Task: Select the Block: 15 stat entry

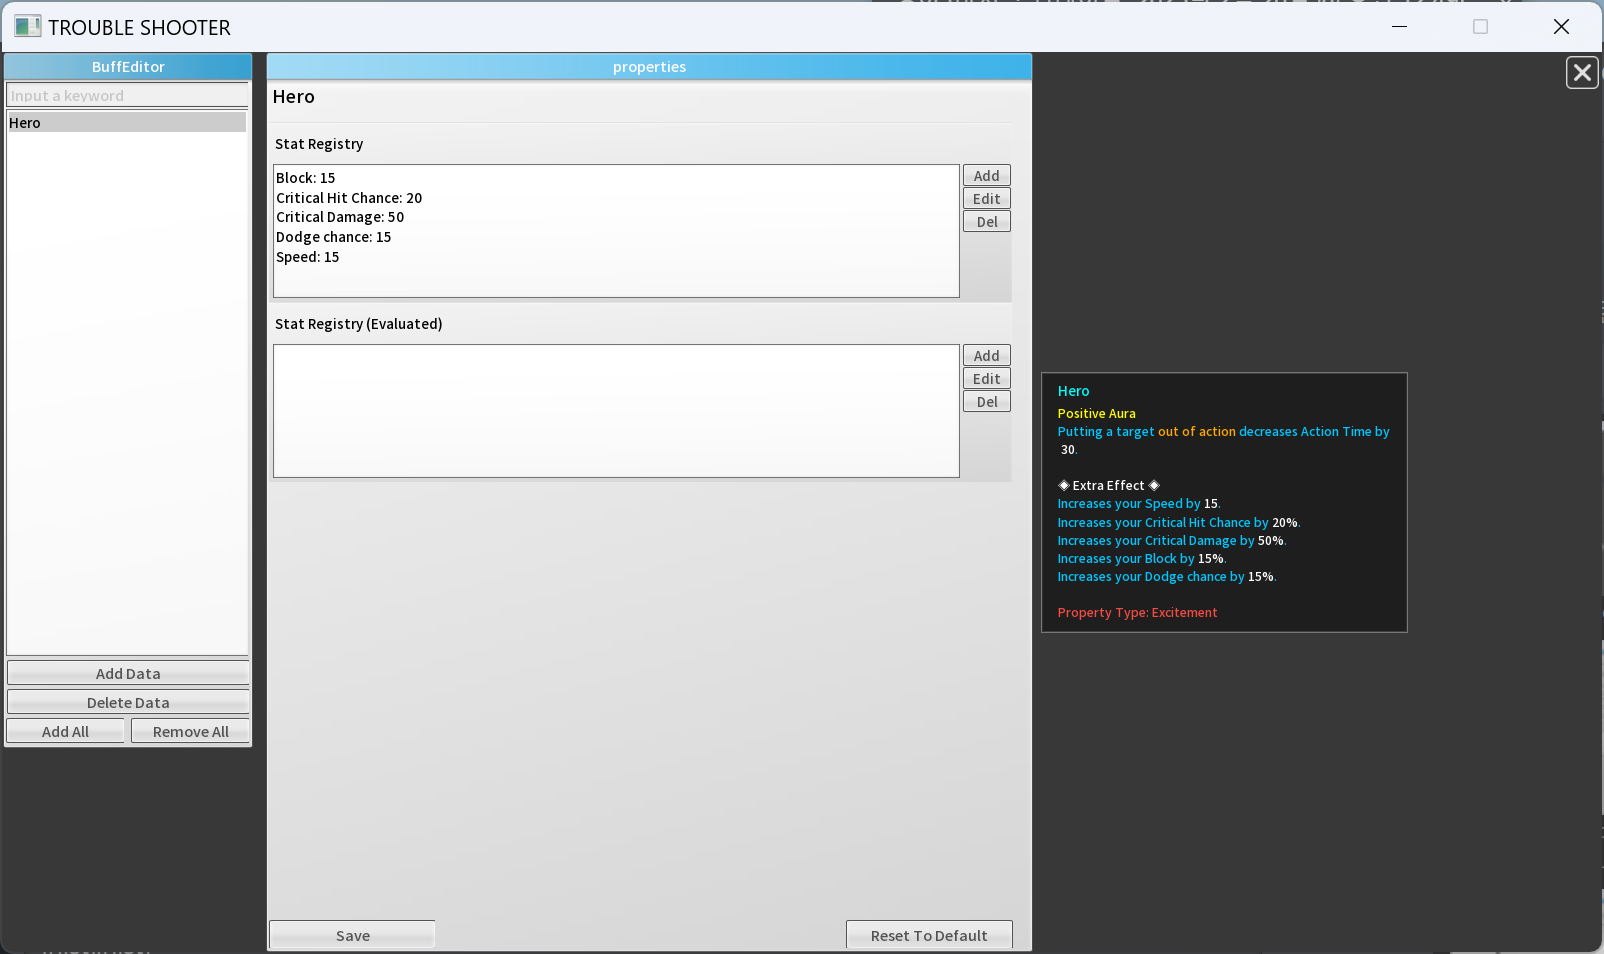Action: (306, 178)
